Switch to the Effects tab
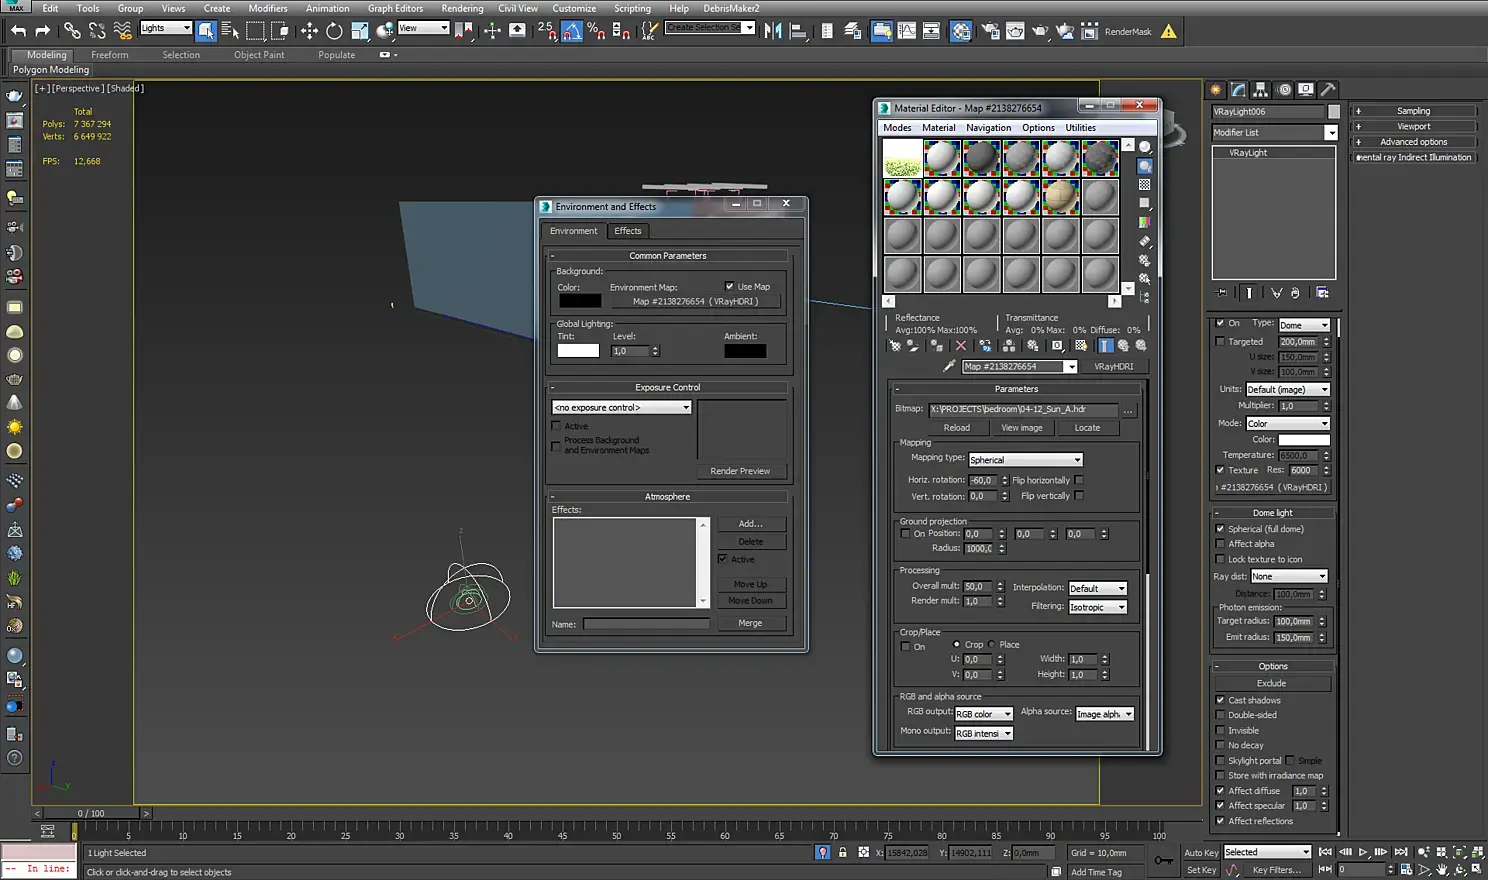Viewport: 1488px width, 880px height. (x=628, y=231)
